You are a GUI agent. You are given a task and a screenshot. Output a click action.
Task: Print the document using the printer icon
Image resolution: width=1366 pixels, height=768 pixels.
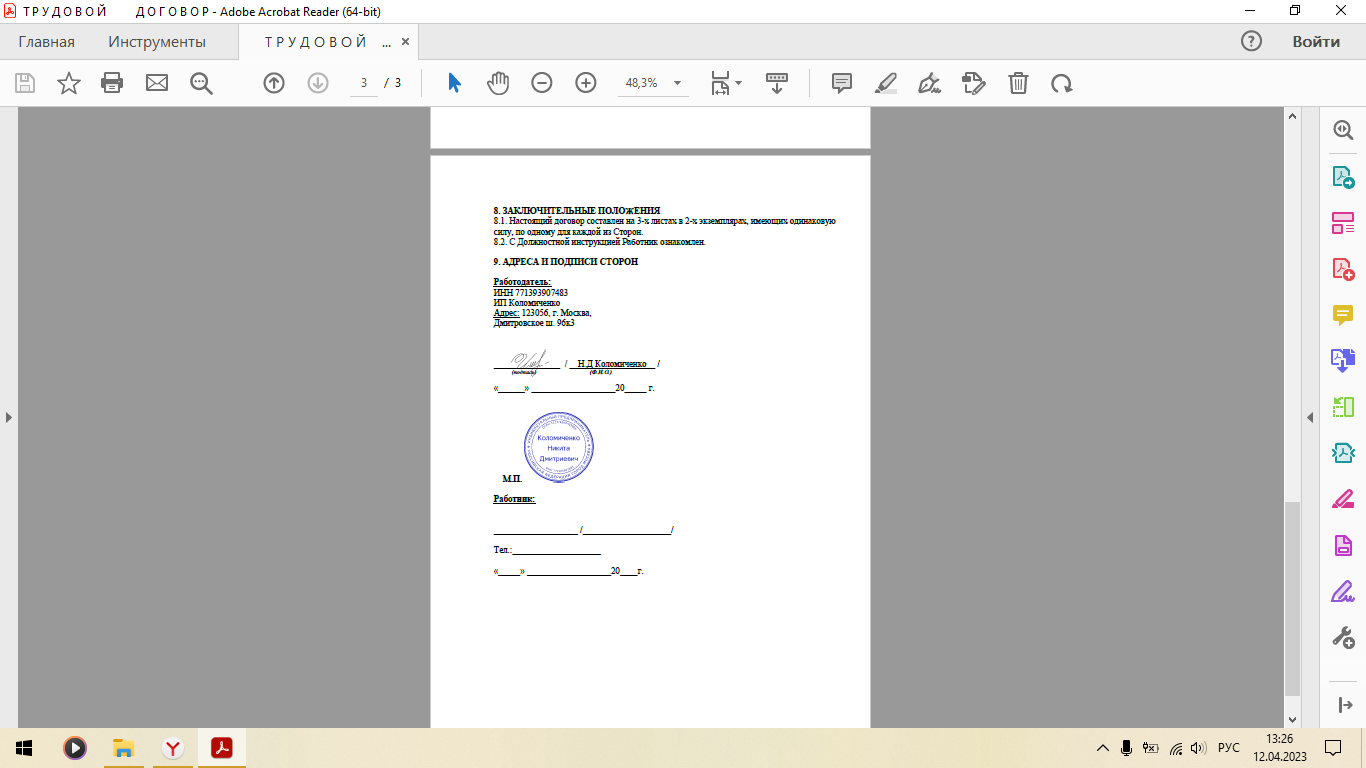coord(112,83)
